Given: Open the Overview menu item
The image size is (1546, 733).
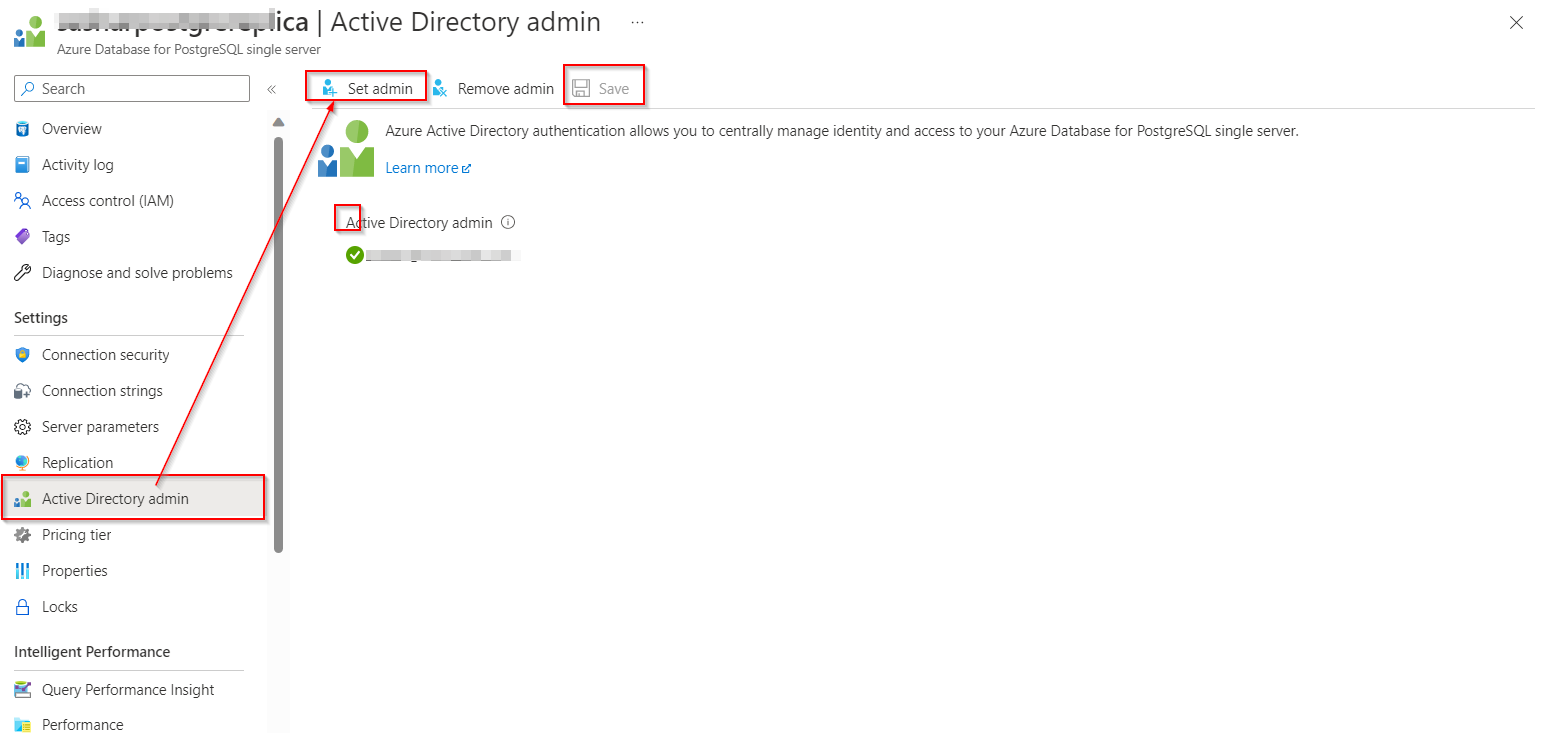Looking at the screenshot, I should (72, 129).
